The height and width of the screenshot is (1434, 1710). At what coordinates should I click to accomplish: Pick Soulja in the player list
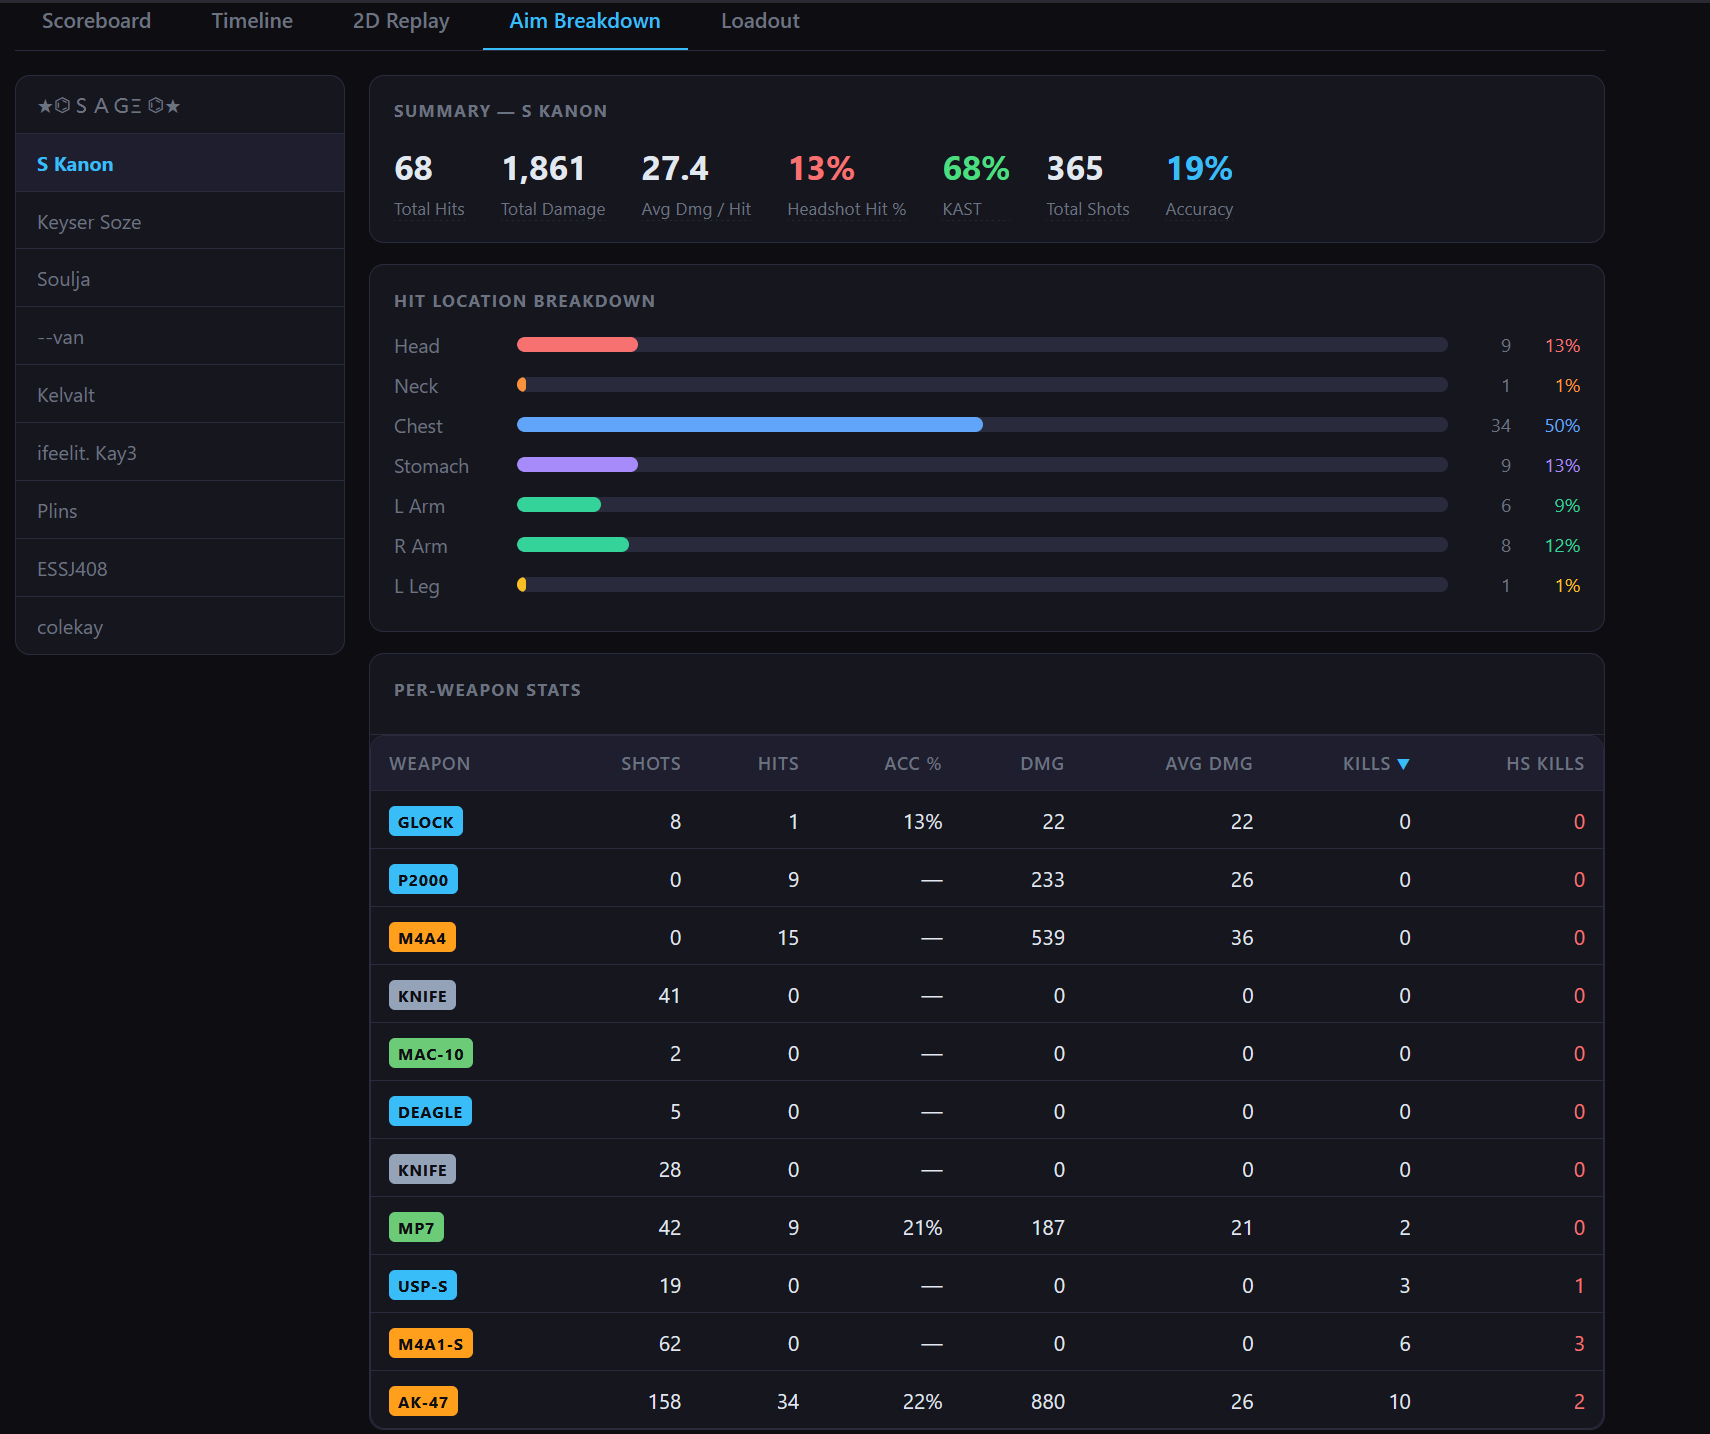(180, 279)
